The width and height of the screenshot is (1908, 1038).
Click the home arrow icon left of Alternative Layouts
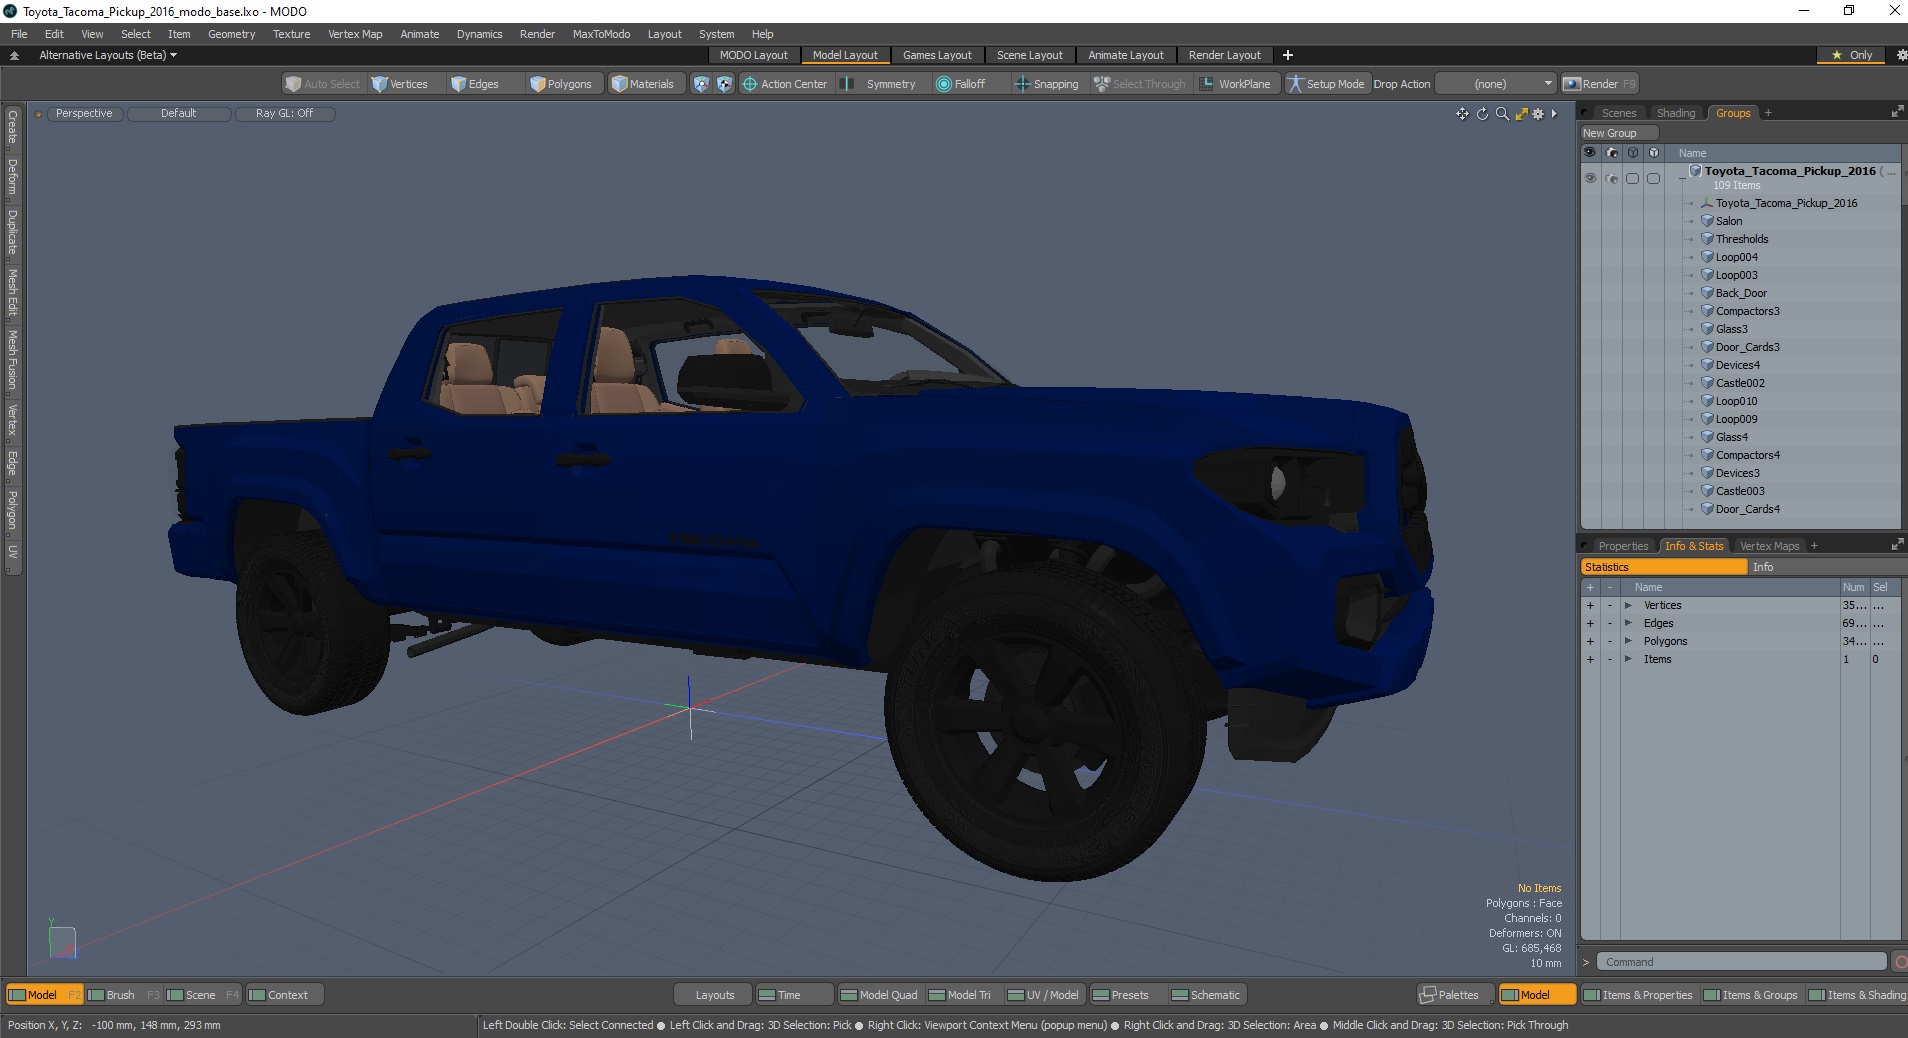14,55
